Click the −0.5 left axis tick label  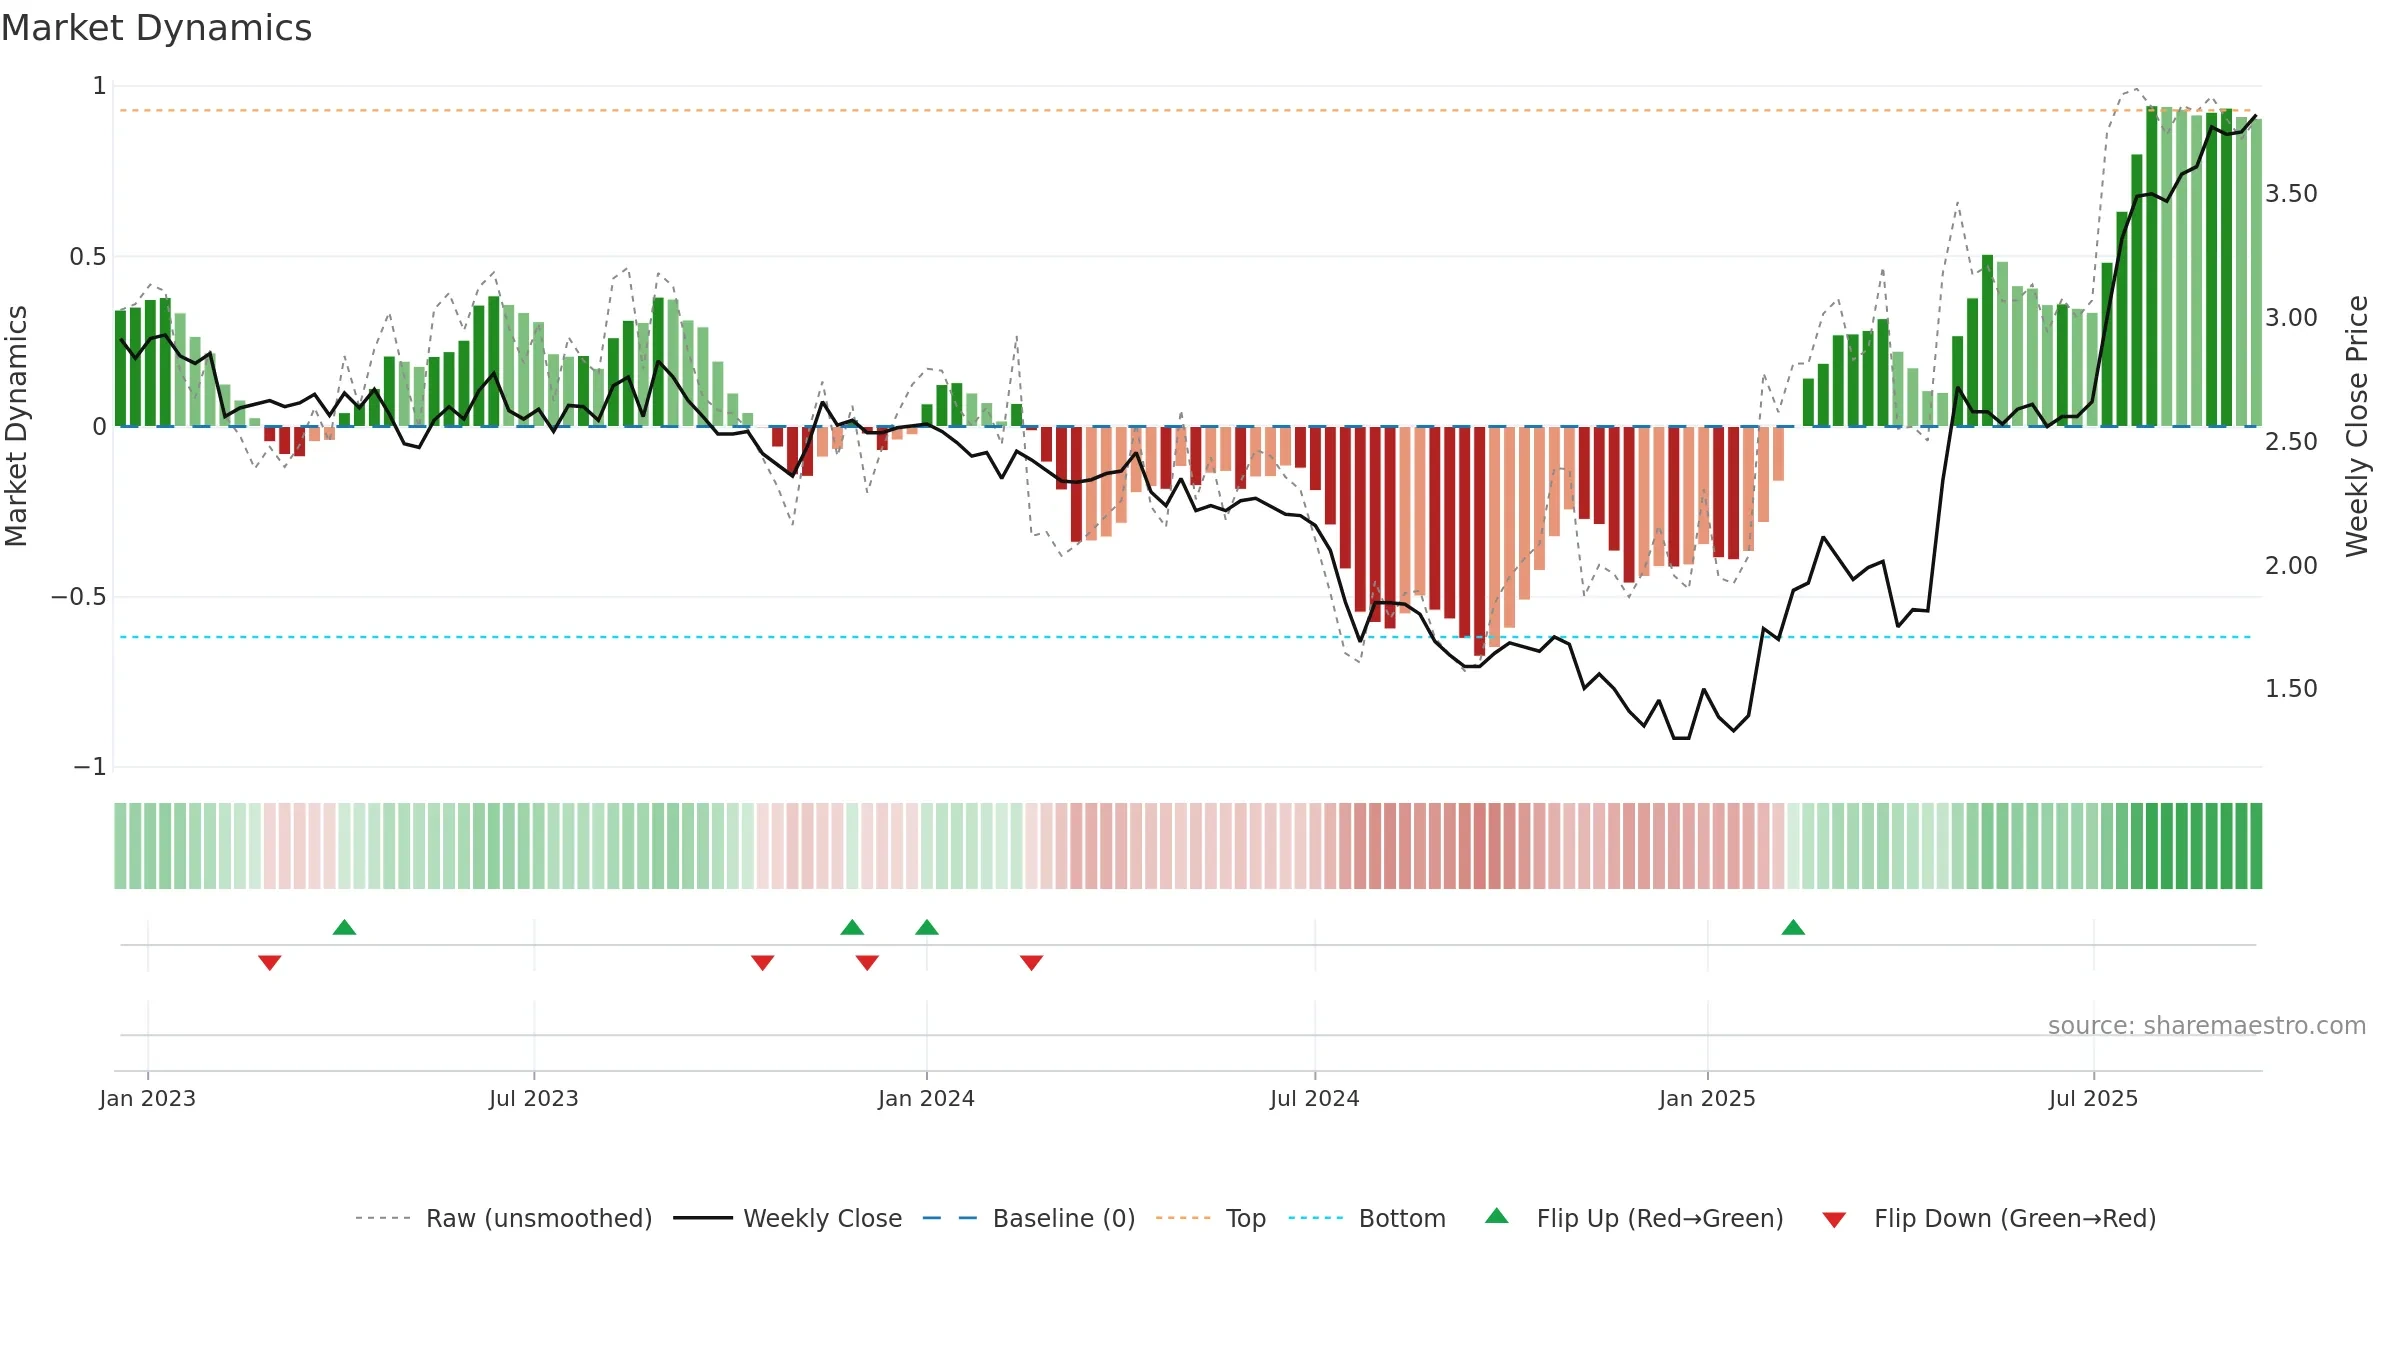pyautogui.click(x=79, y=596)
